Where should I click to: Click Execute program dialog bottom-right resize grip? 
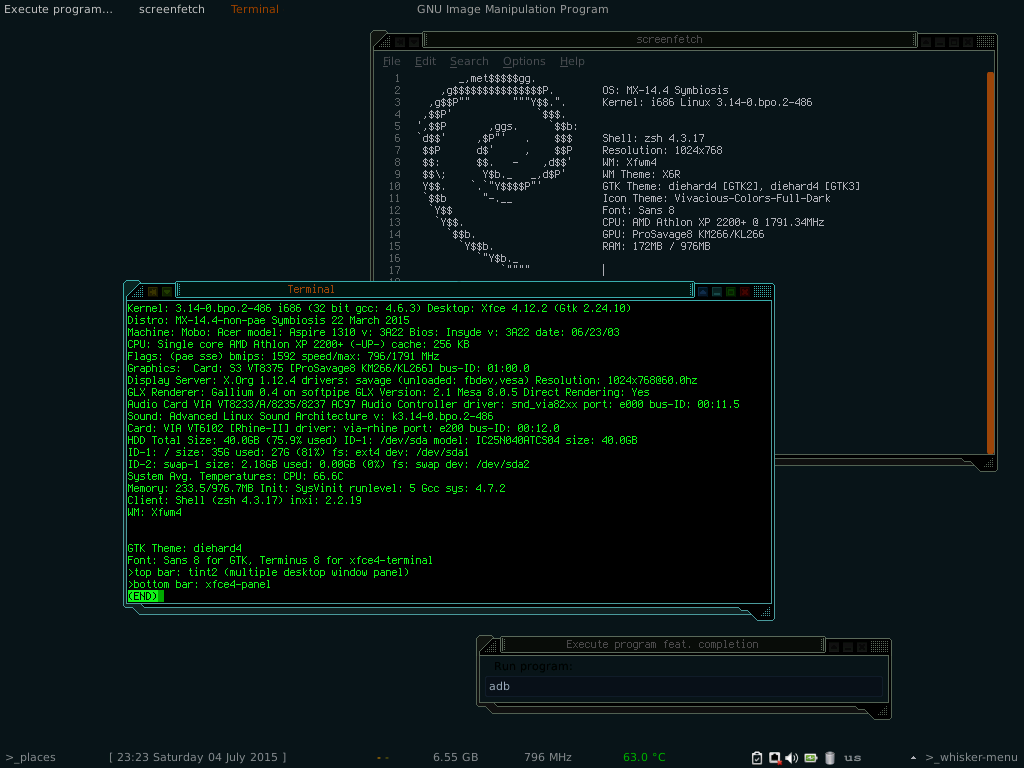tap(882, 711)
